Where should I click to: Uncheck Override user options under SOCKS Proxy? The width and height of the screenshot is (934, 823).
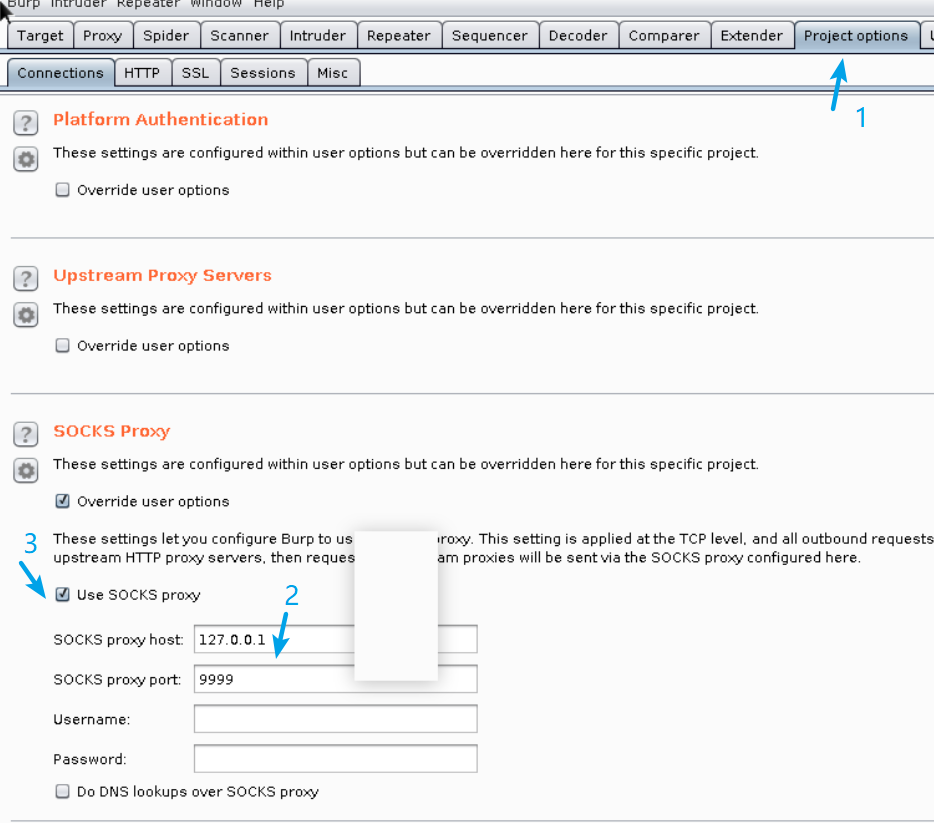point(62,501)
